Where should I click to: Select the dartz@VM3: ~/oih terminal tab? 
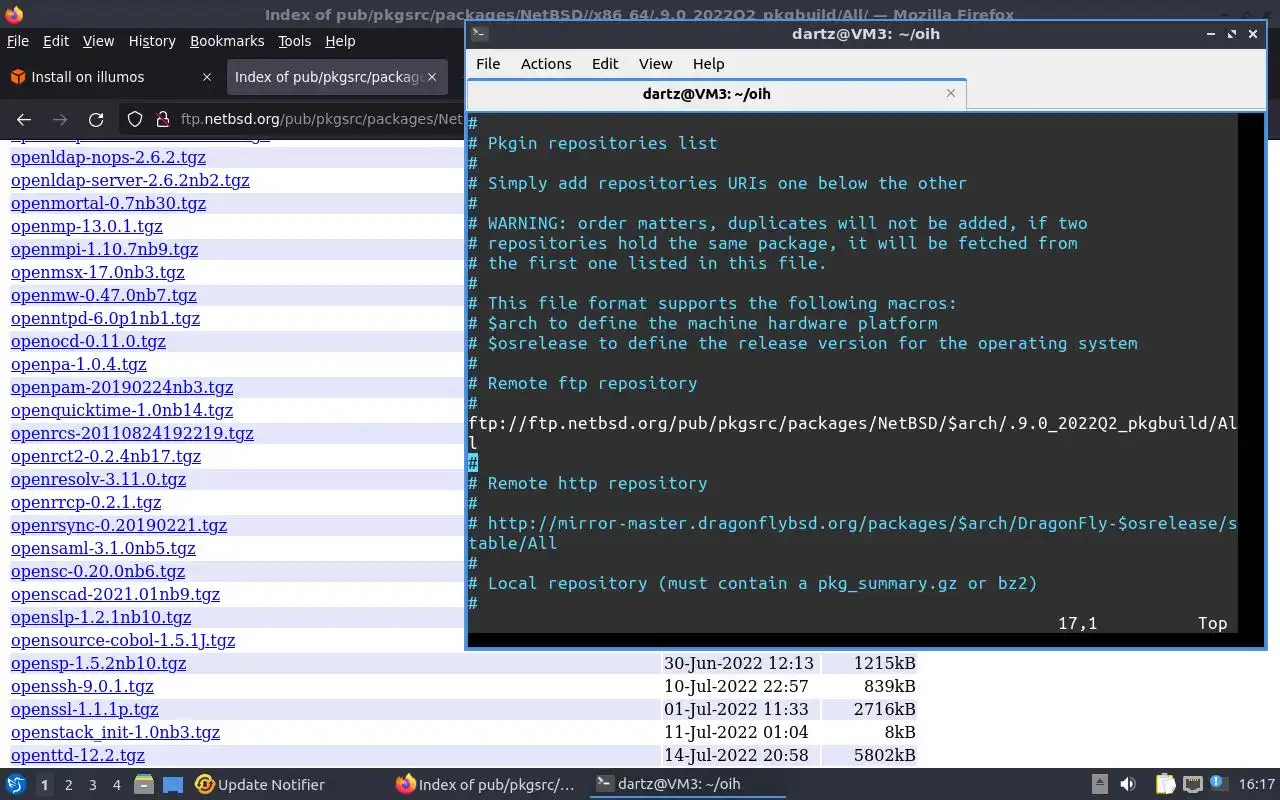[706, 94]
